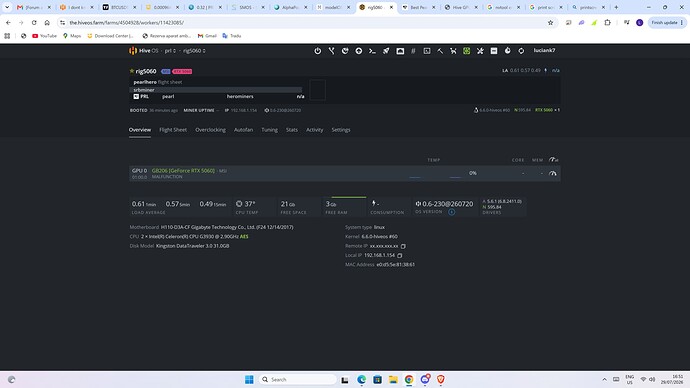Open File Explorer from taskbar
The image size is (690, 388).
tap(393, 379)
